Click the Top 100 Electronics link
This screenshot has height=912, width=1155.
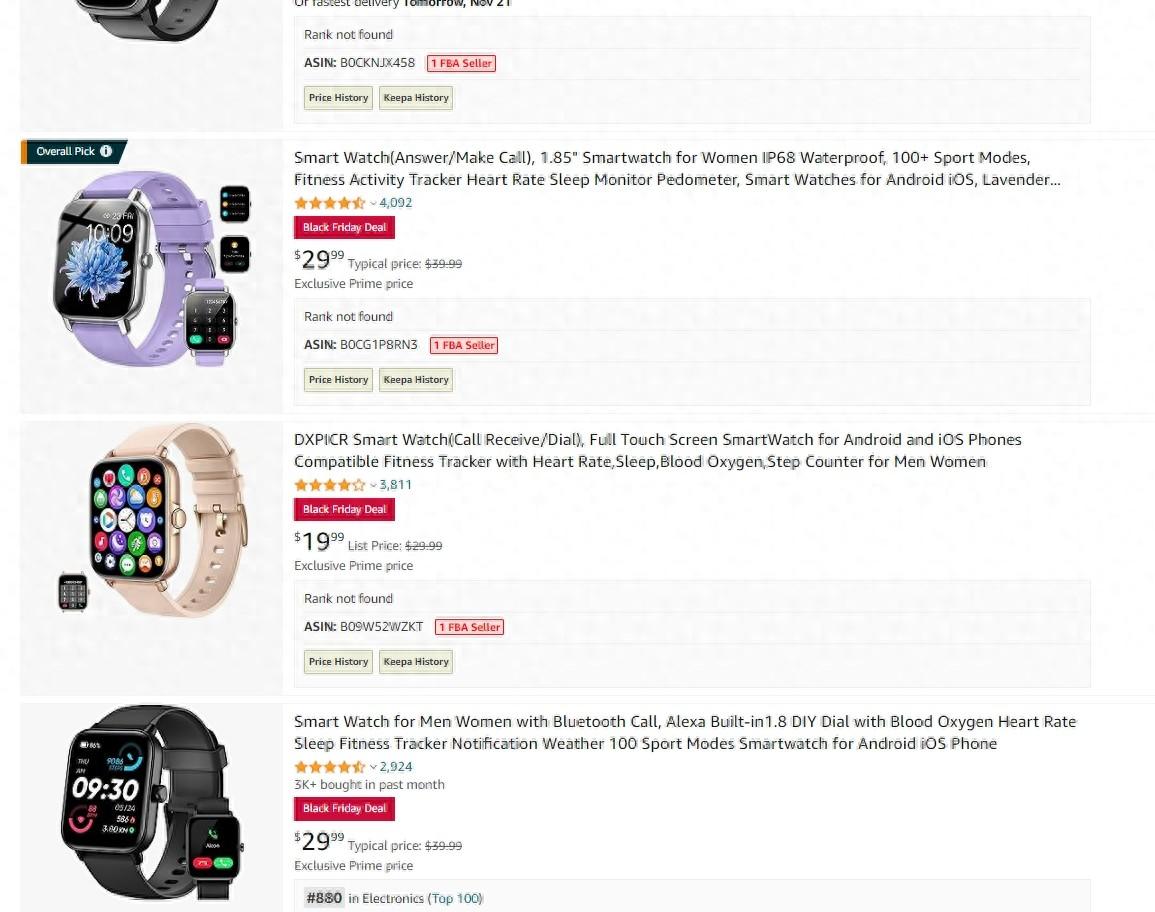[455, 899]
